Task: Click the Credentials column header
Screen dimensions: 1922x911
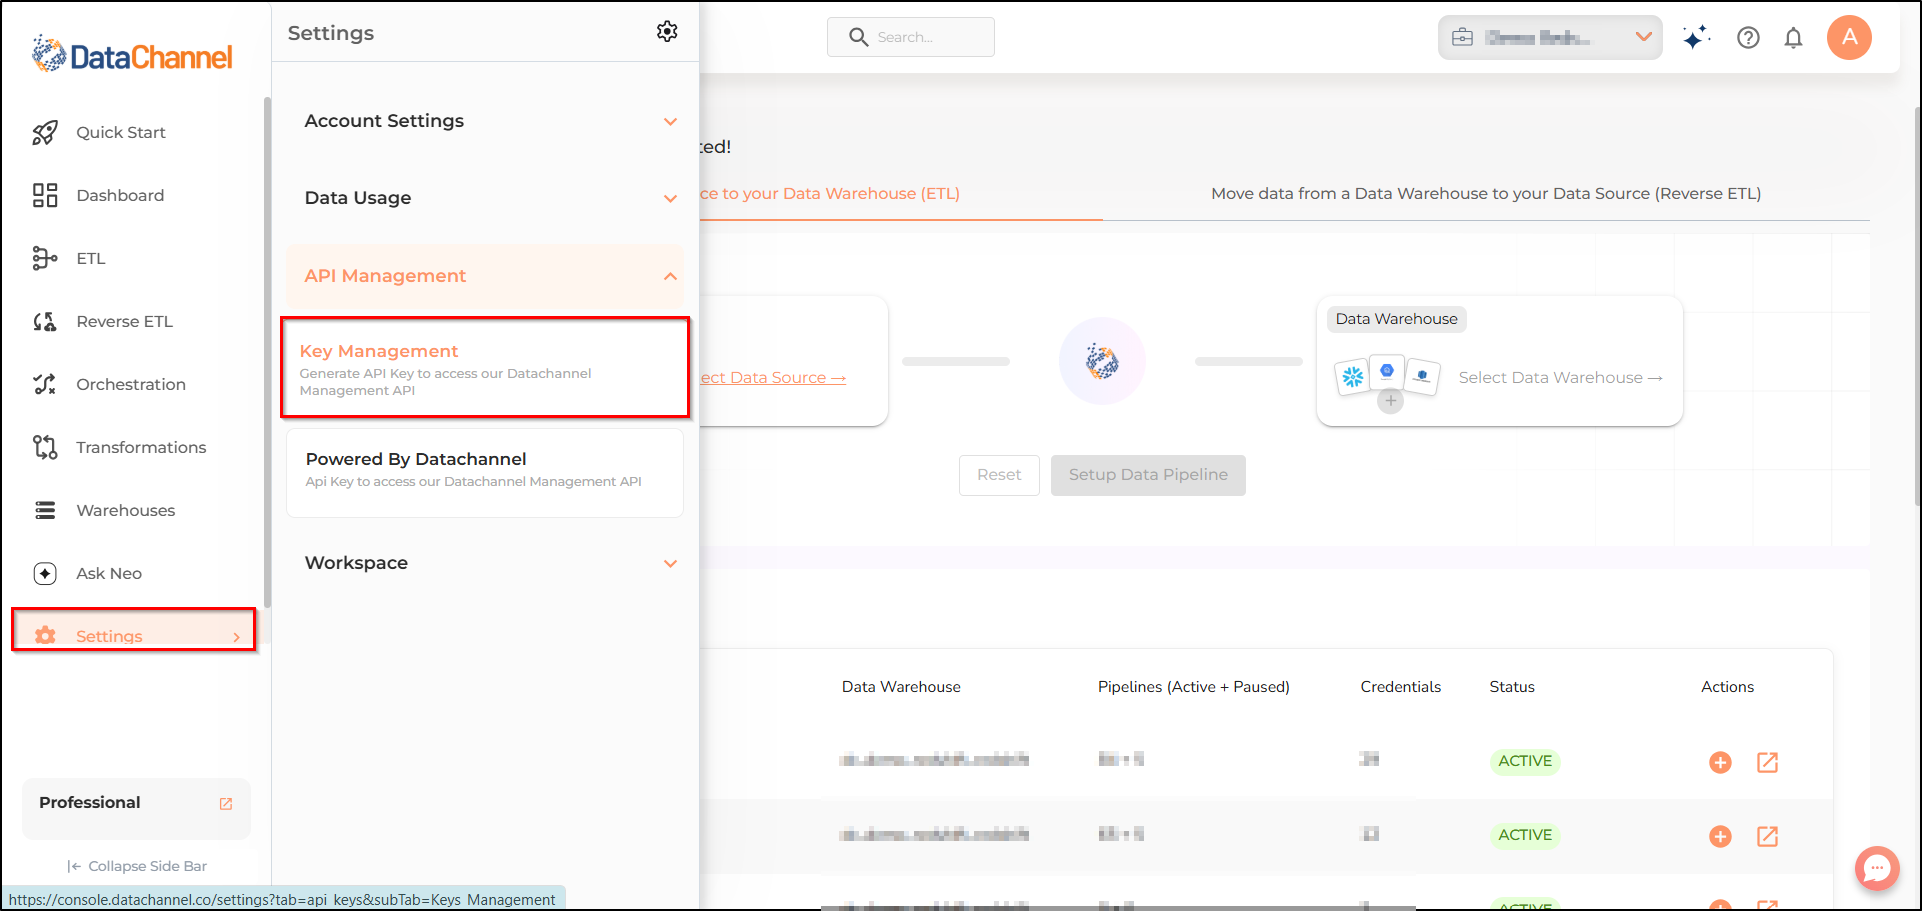Action: [1401, 687]
